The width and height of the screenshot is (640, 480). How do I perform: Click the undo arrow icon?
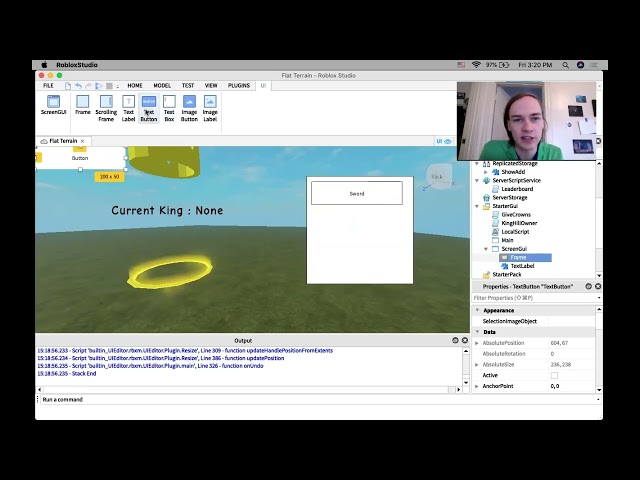pos(78,86)
